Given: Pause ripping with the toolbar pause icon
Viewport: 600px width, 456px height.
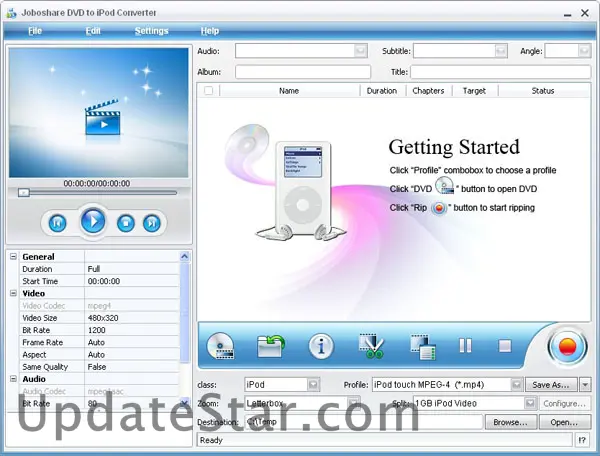Looking at the screenshot, I should [x=465, y=345].
